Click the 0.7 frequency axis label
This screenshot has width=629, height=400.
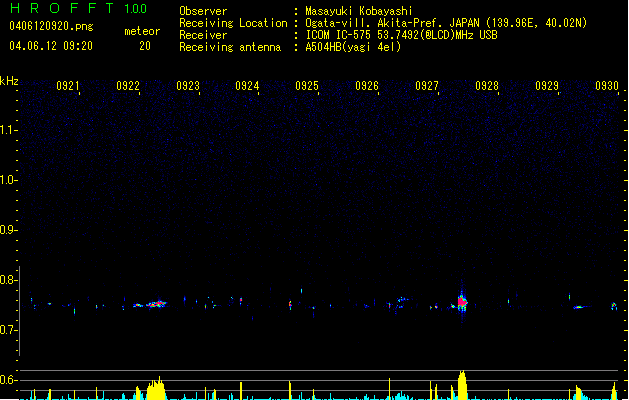click(8, 330)
